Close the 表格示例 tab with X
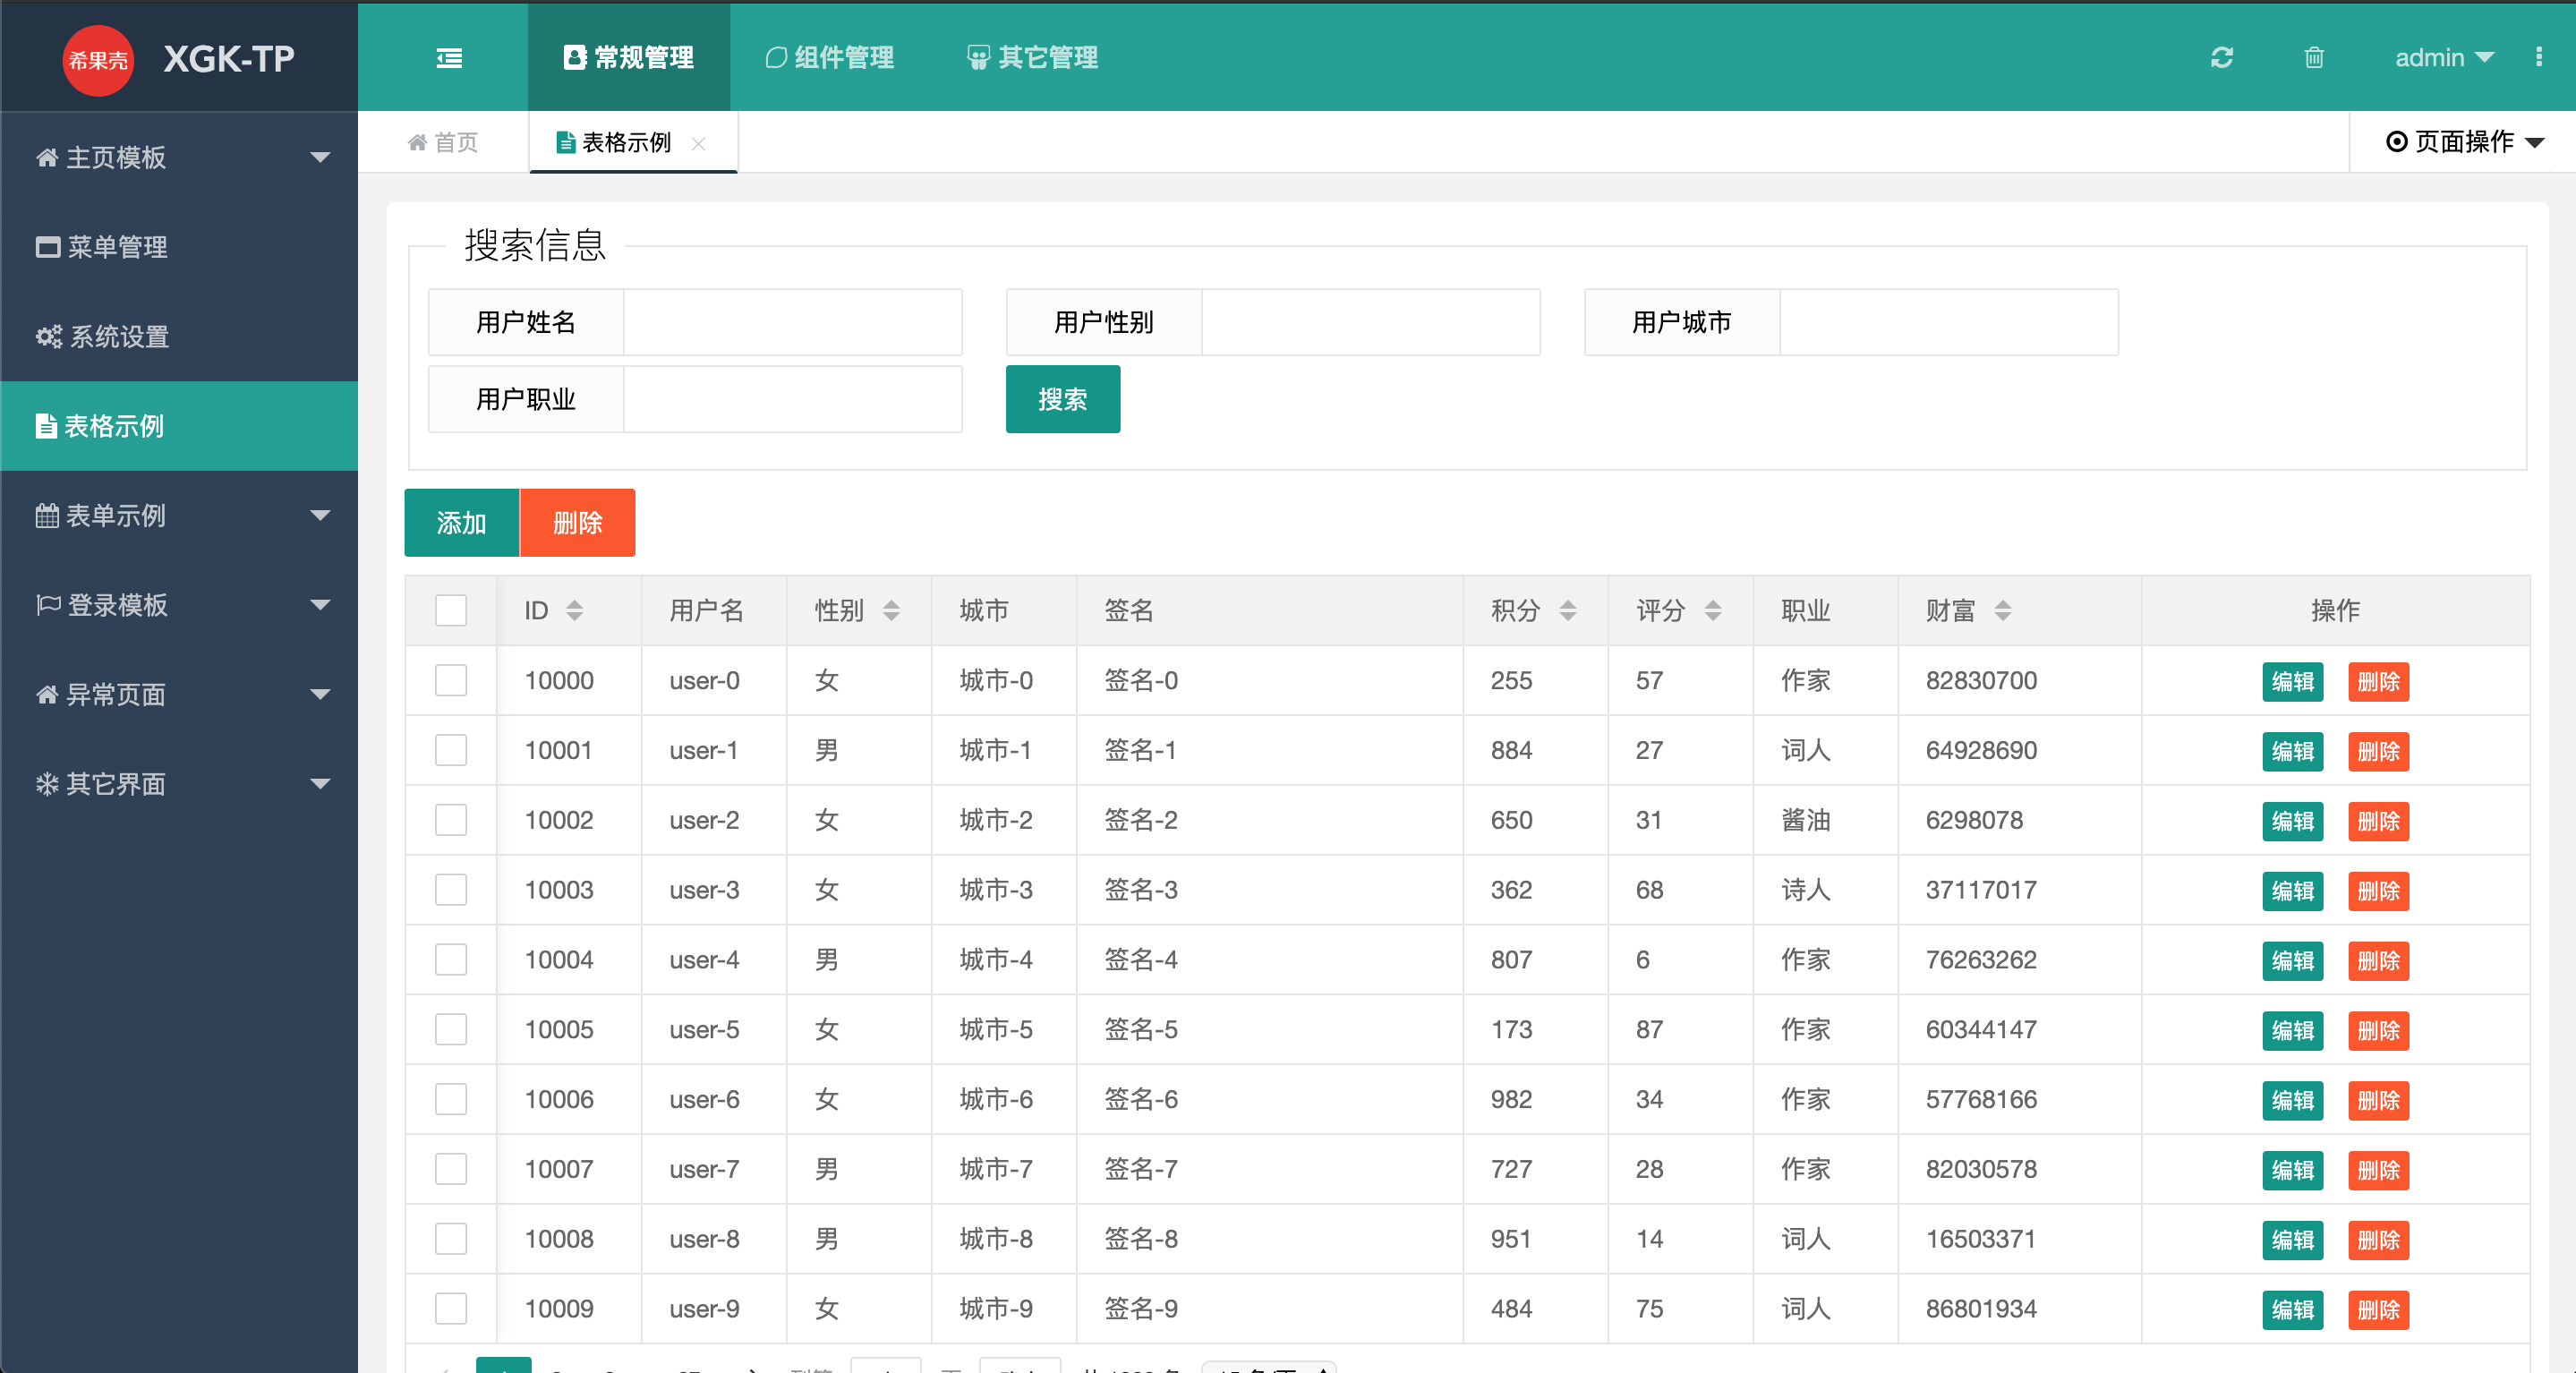This screenshot has height=1373, width=2576. [x=698, y=144]
